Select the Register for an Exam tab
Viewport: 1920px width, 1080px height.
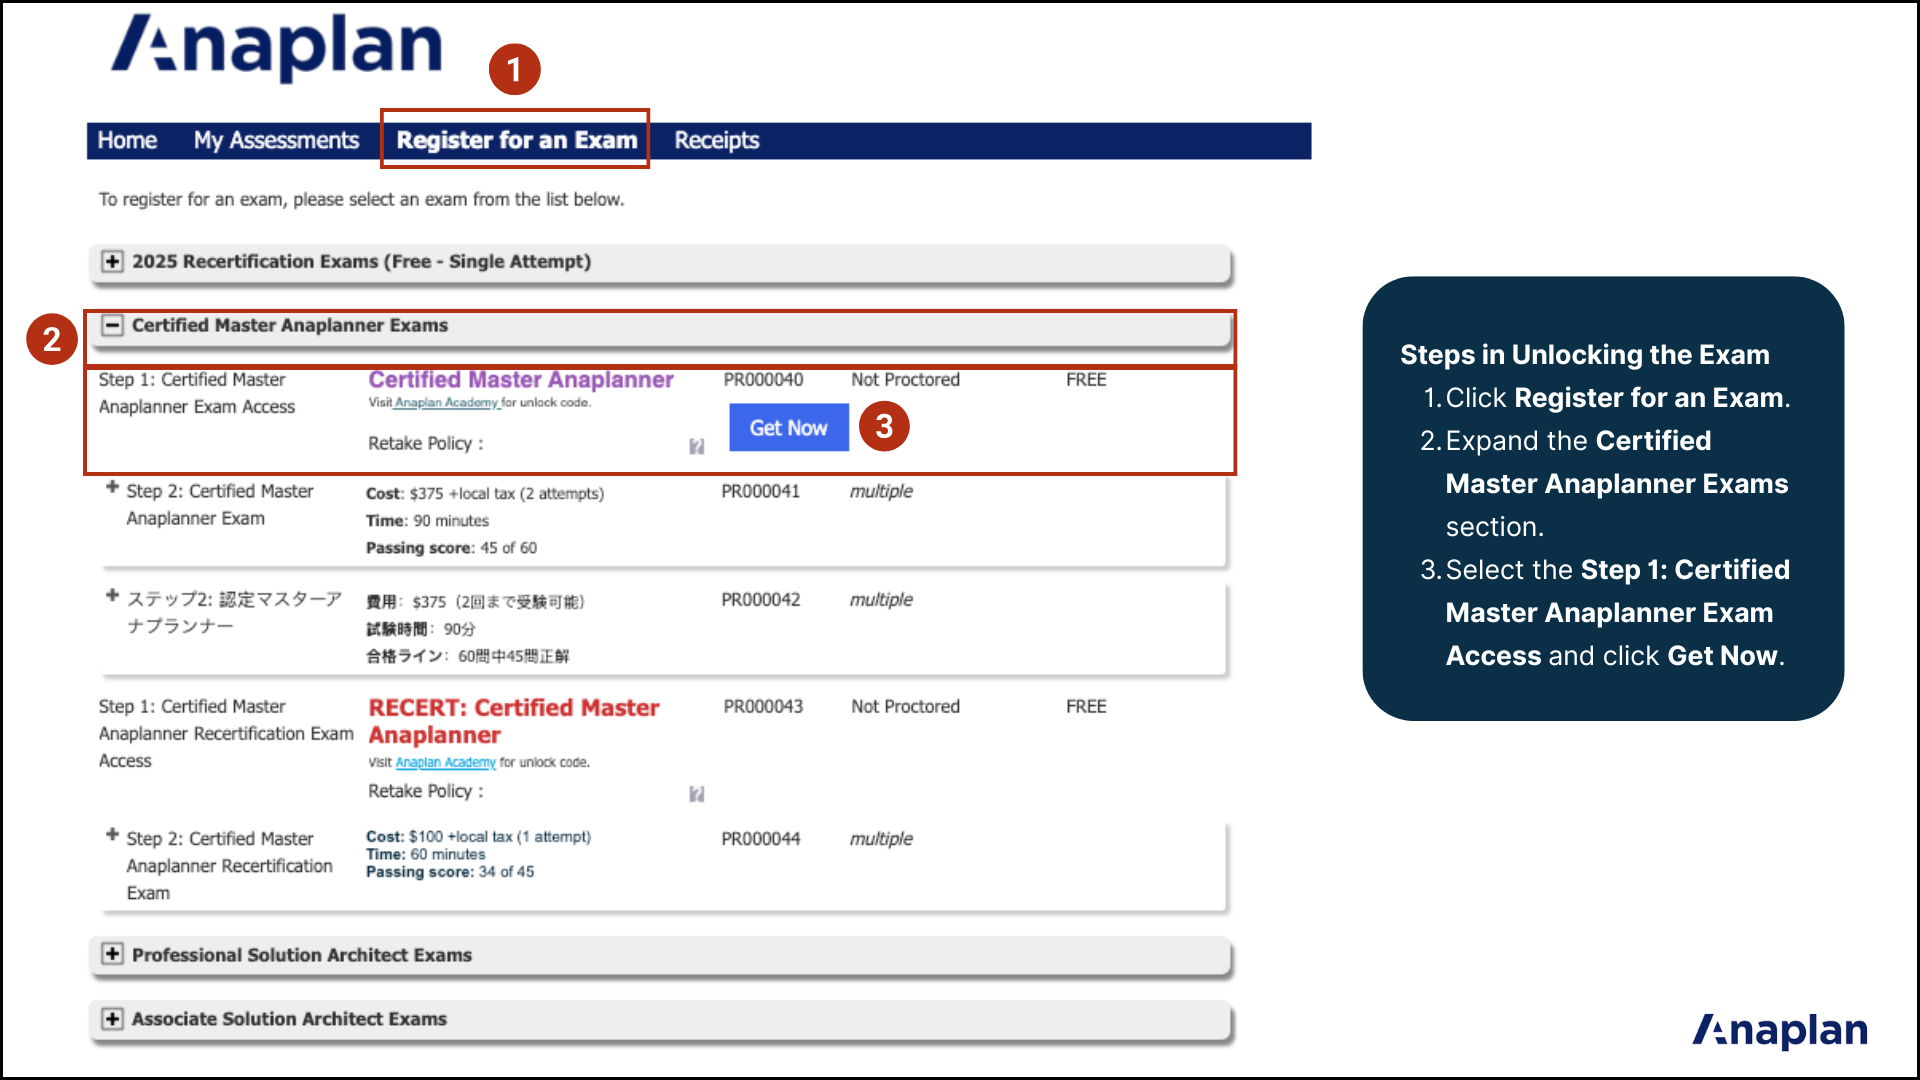tap(517, 141)
